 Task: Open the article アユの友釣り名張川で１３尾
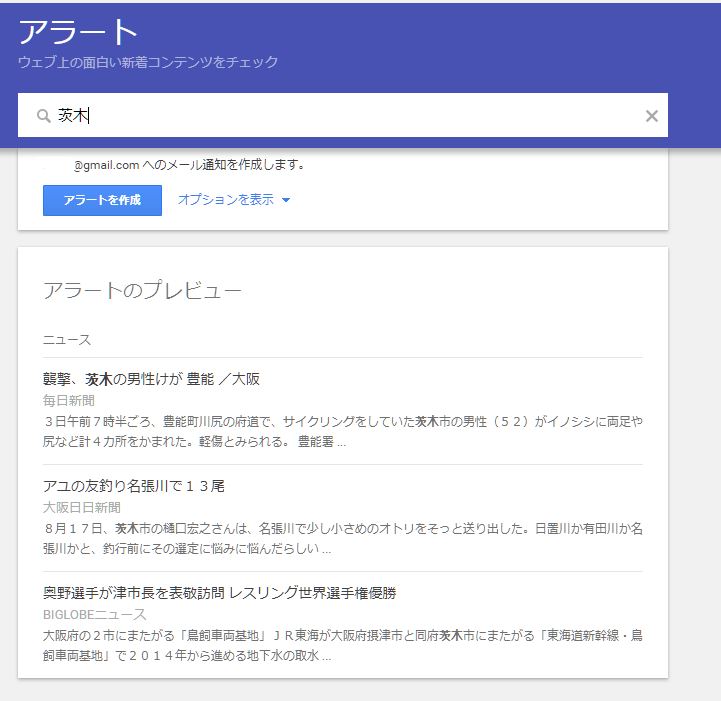tap(133, 486)
